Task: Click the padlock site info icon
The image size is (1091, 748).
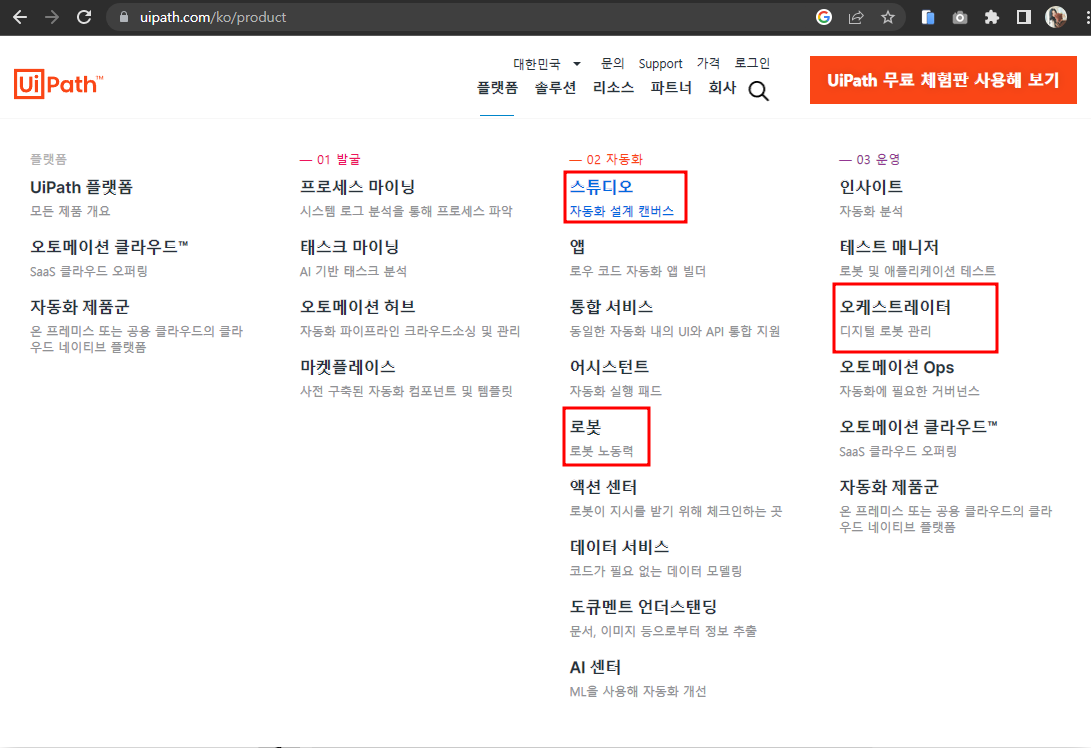Action: (x=124, y=17)
